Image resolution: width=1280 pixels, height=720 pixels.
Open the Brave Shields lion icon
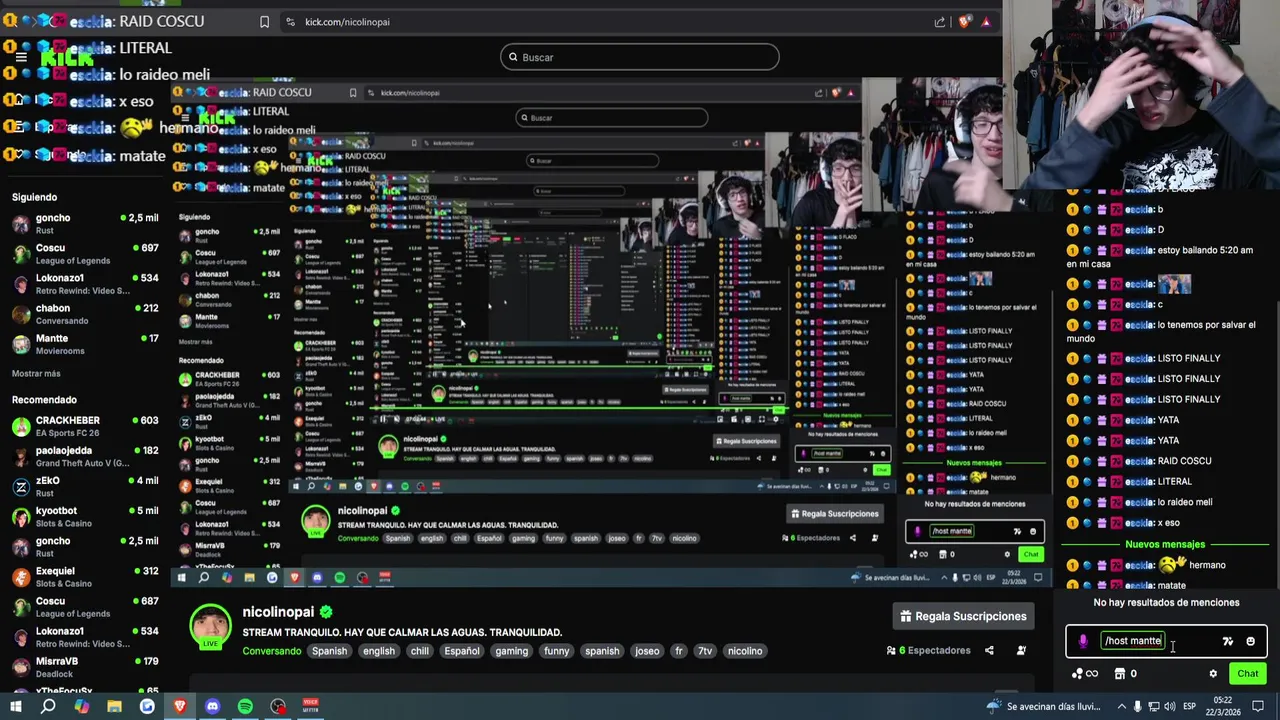coord(966,22)
